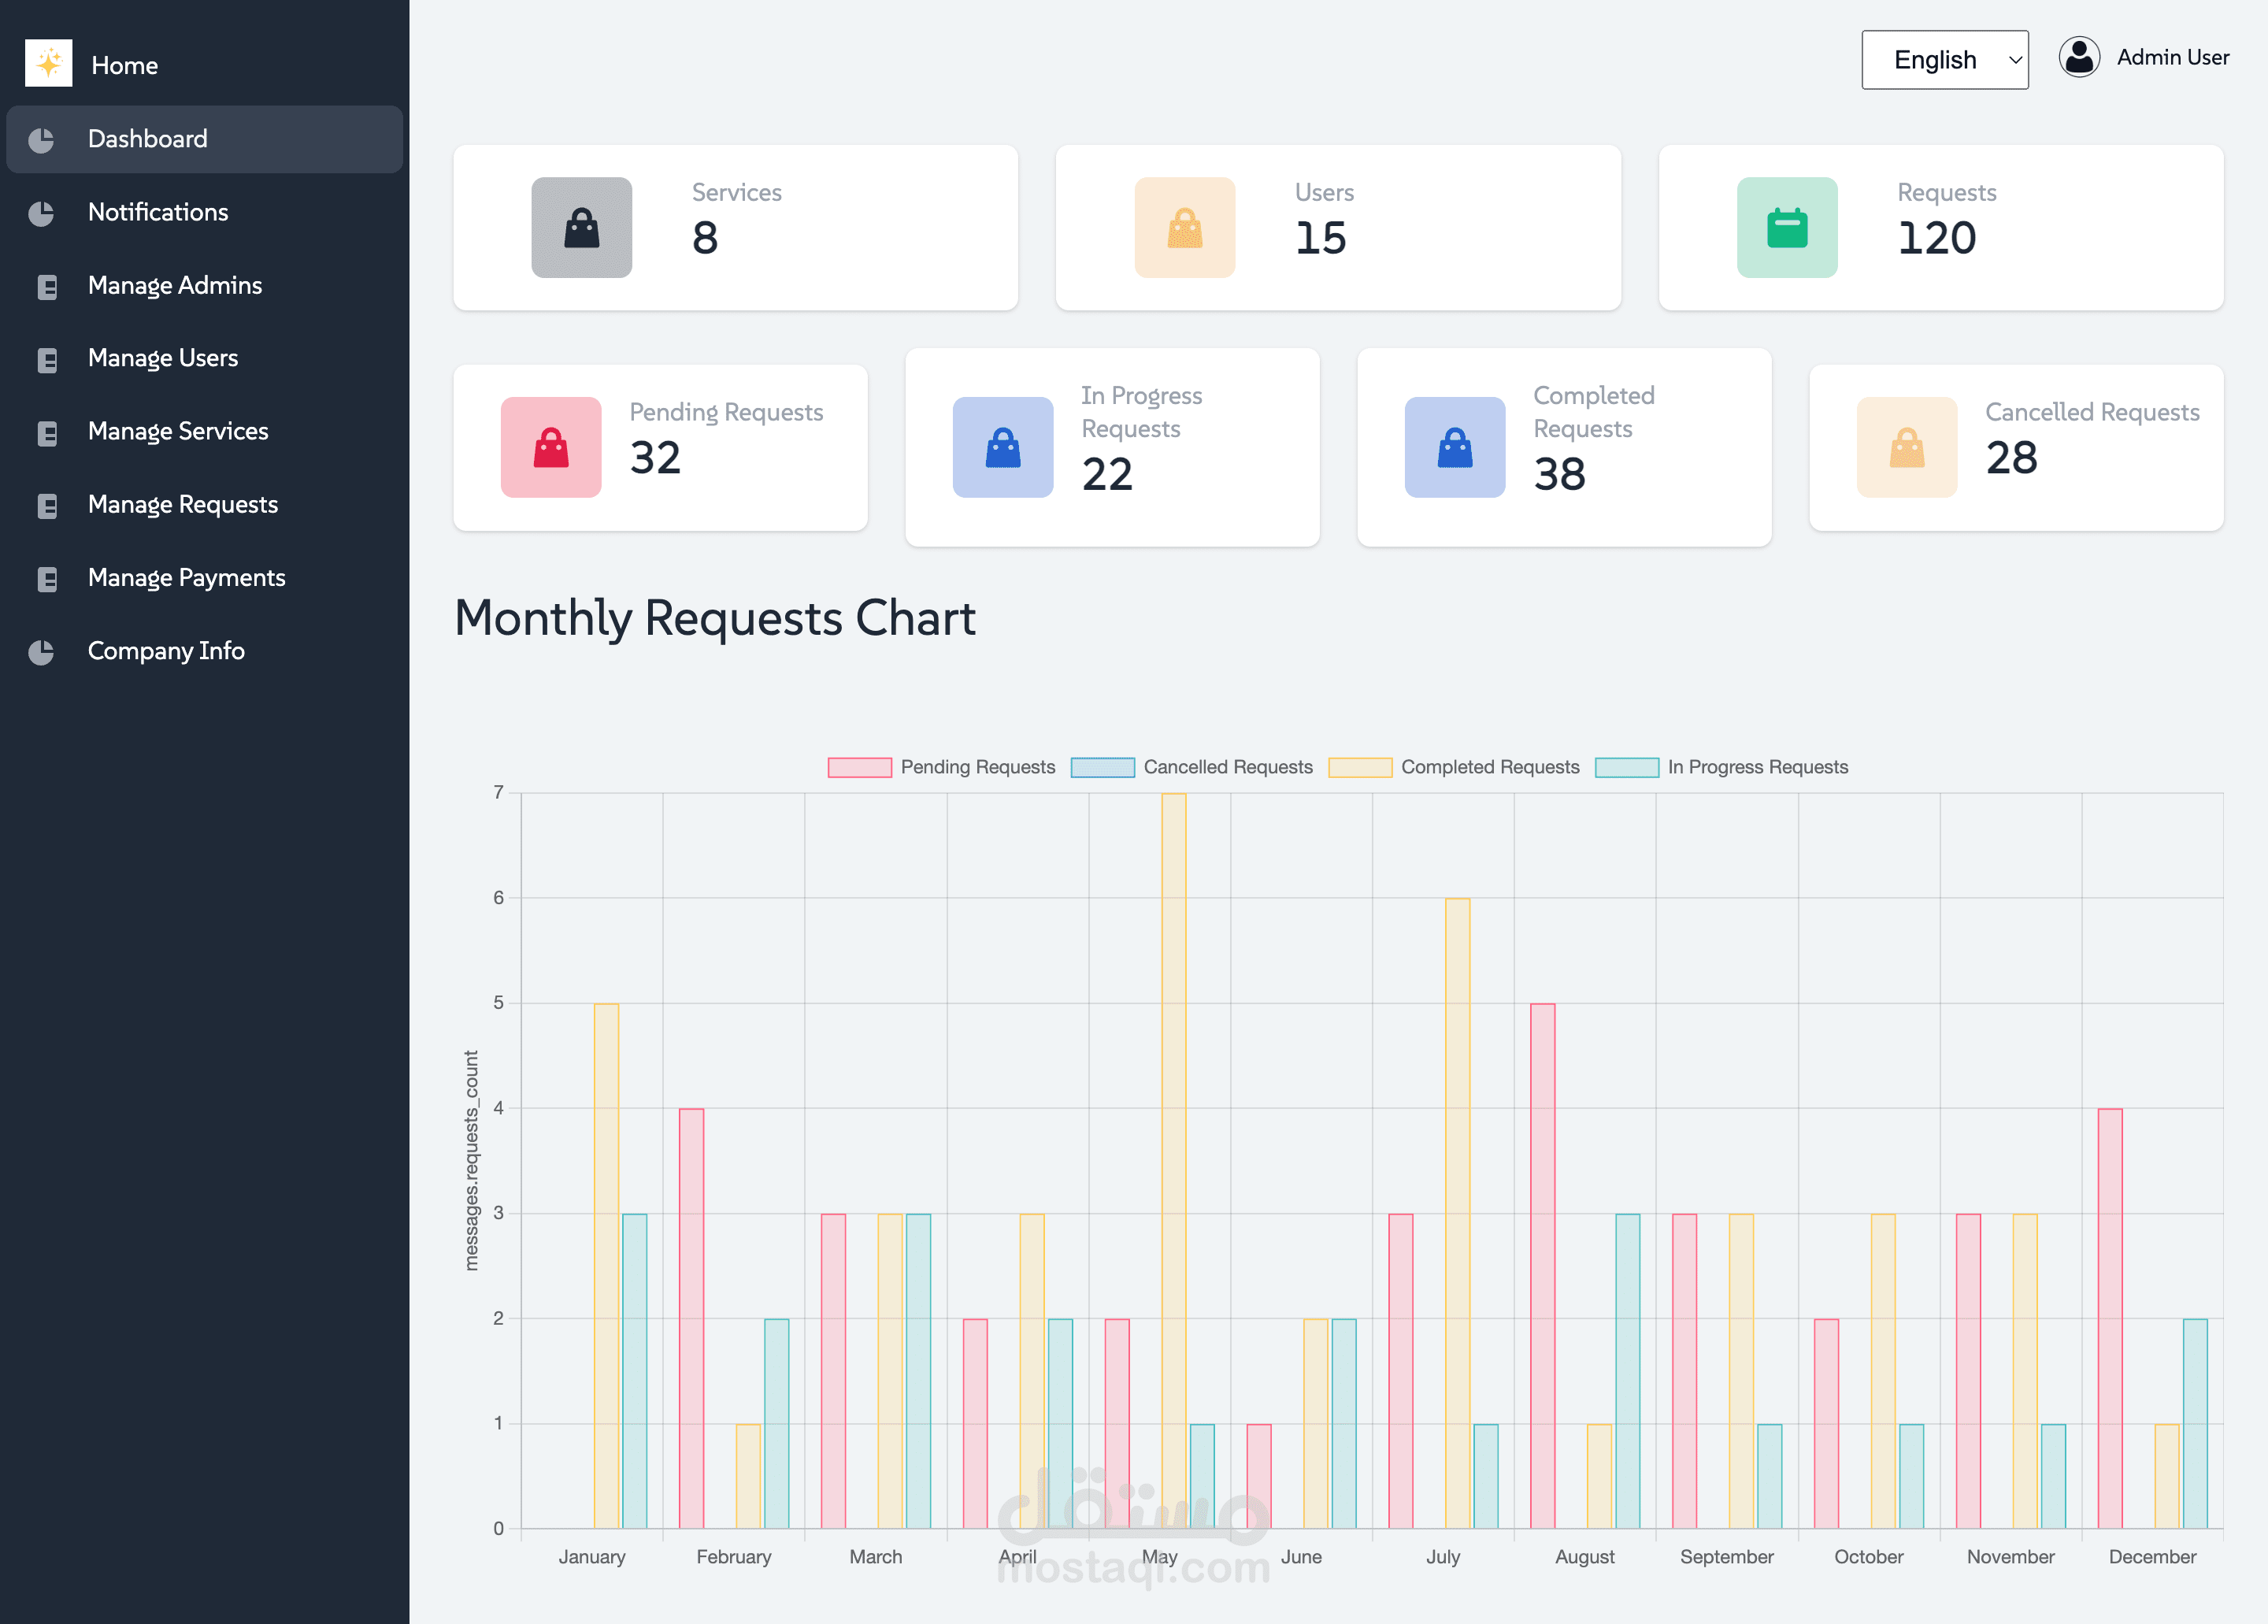Click the pie icon beside Company Info
This screenshot has width=2268, height=1624.
41,652
